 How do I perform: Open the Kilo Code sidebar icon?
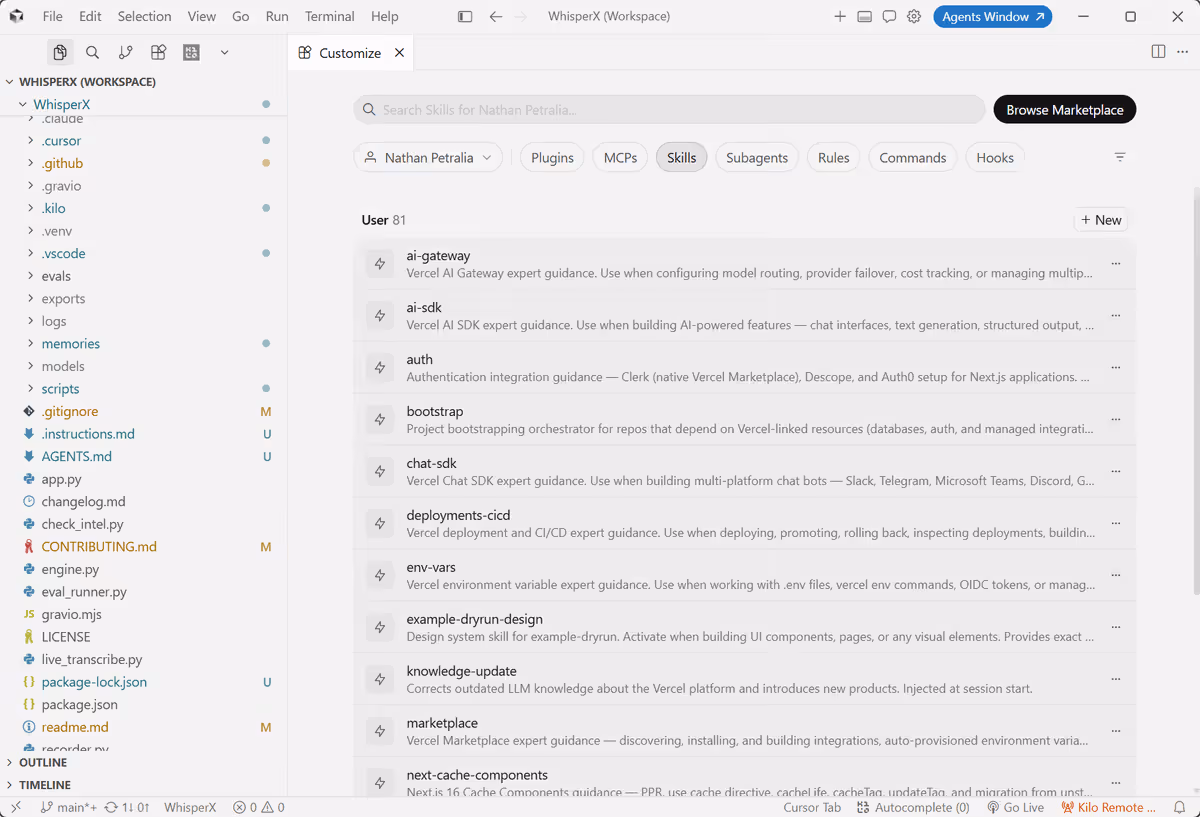click(191, 53)
